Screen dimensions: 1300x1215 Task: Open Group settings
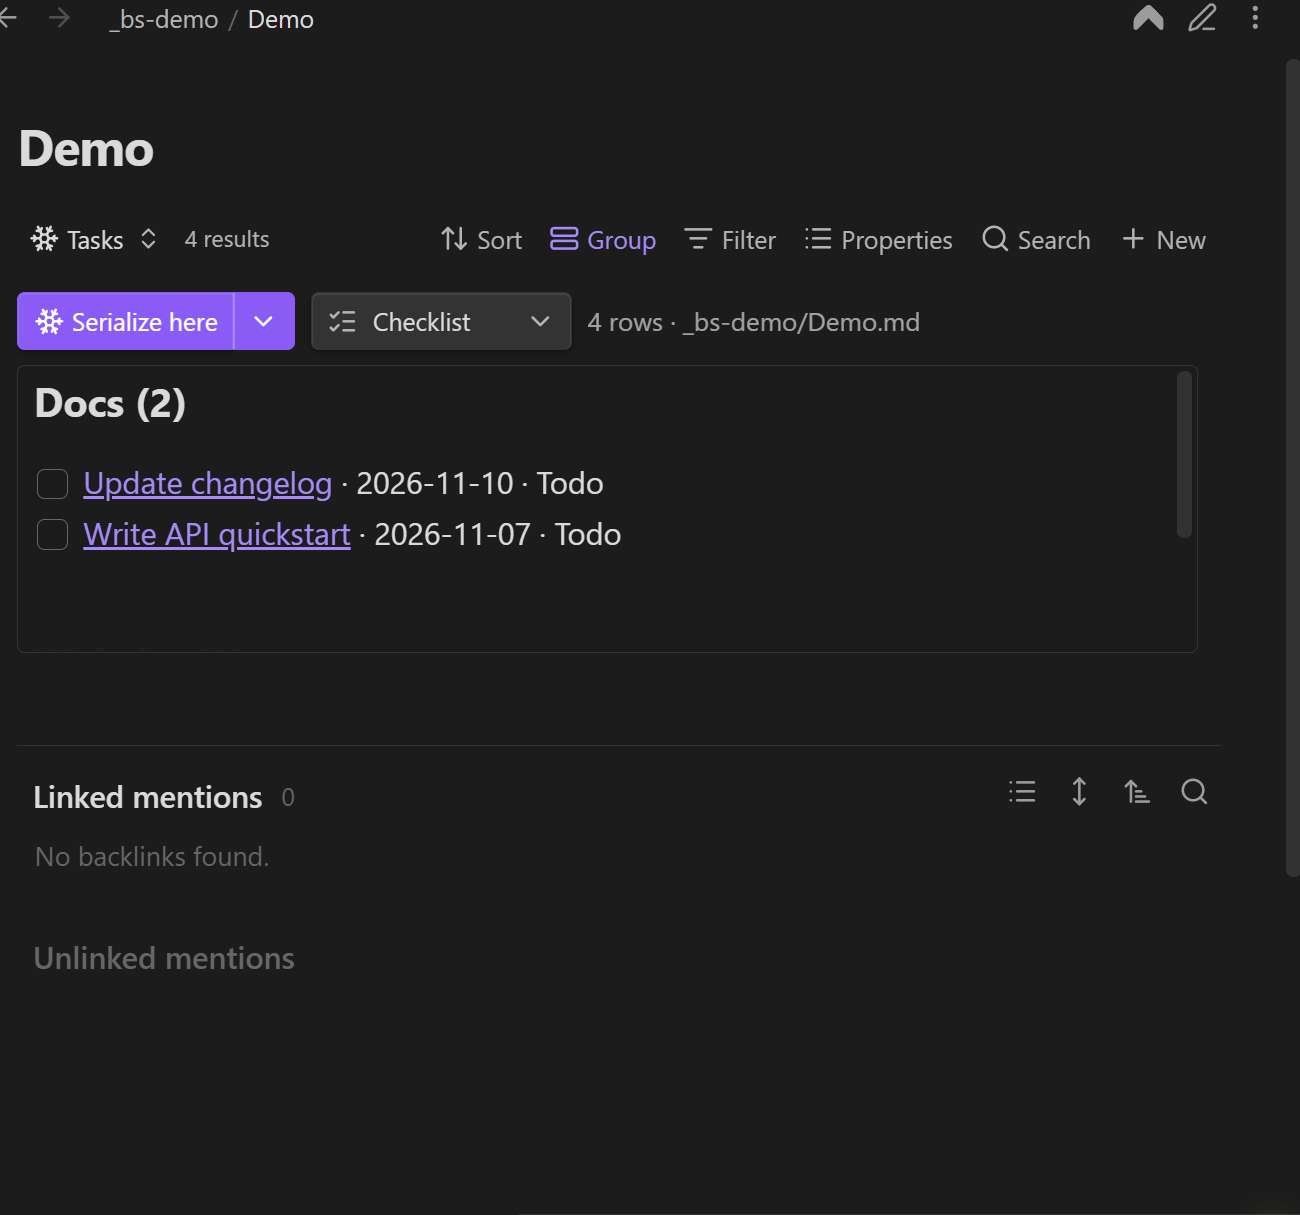click(x=603, y=240)
